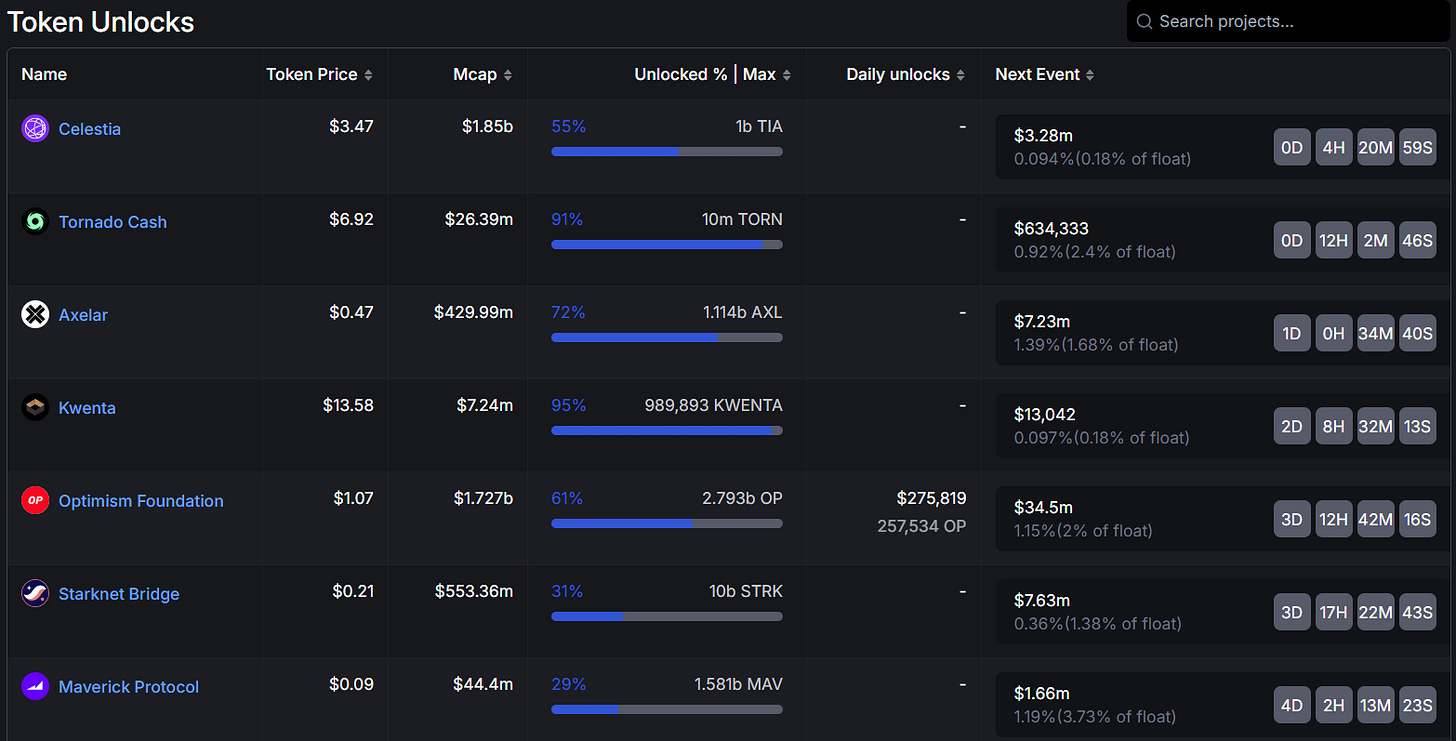Click Kwenta's $13.58 token price

point(348,406)
